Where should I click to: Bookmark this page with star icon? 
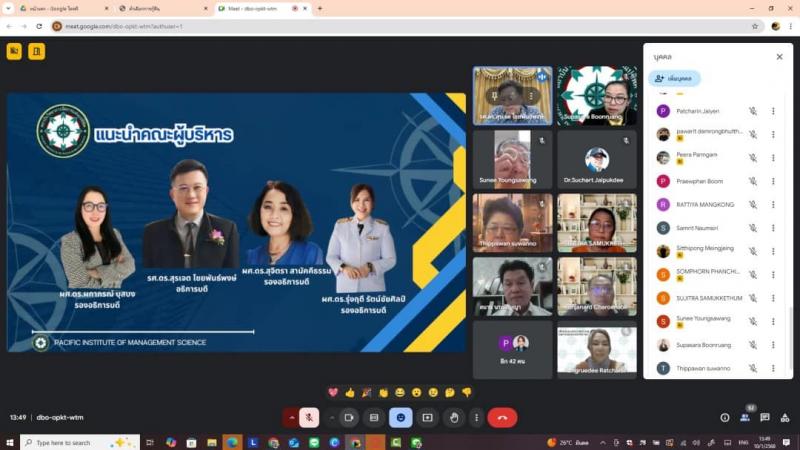tap(755, 26)
